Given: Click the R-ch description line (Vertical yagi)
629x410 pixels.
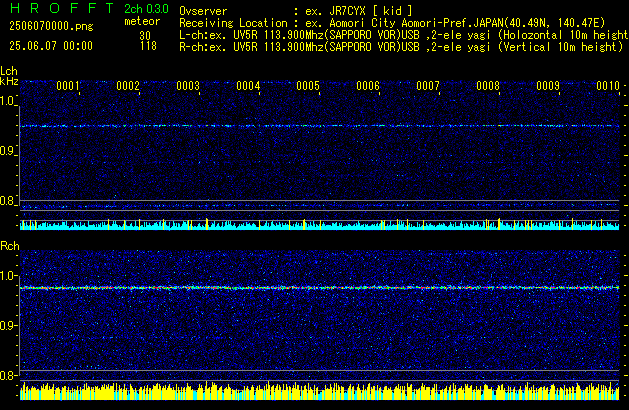Looking at the screenshot, I should pyautogui.click(x=401, y=47).
